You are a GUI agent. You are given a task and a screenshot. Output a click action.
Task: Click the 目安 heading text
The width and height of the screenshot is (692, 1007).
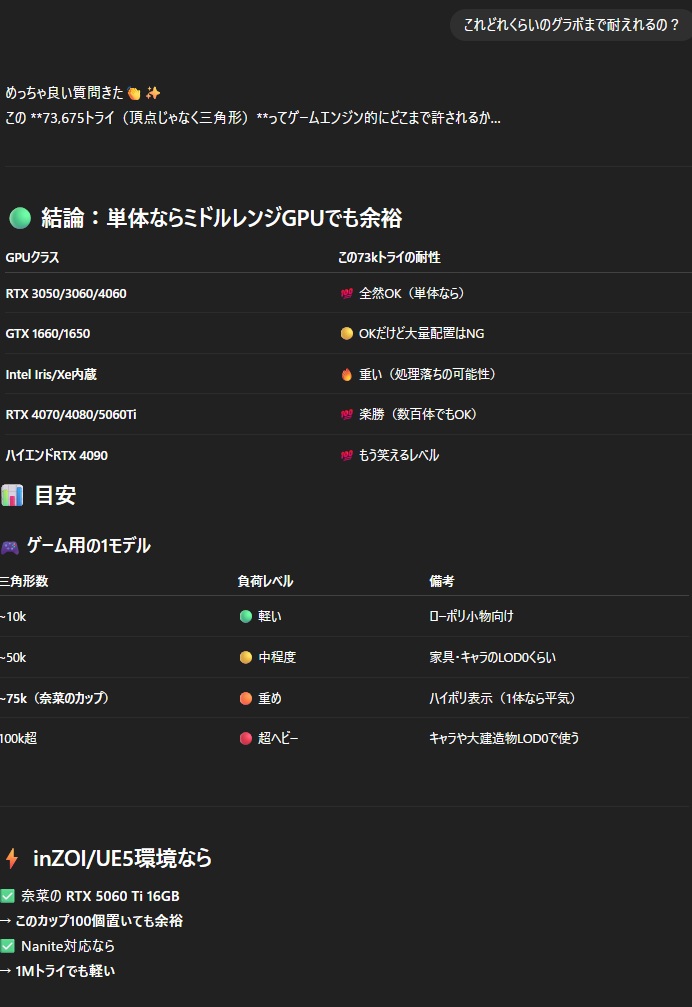click(x=55, y=495)
